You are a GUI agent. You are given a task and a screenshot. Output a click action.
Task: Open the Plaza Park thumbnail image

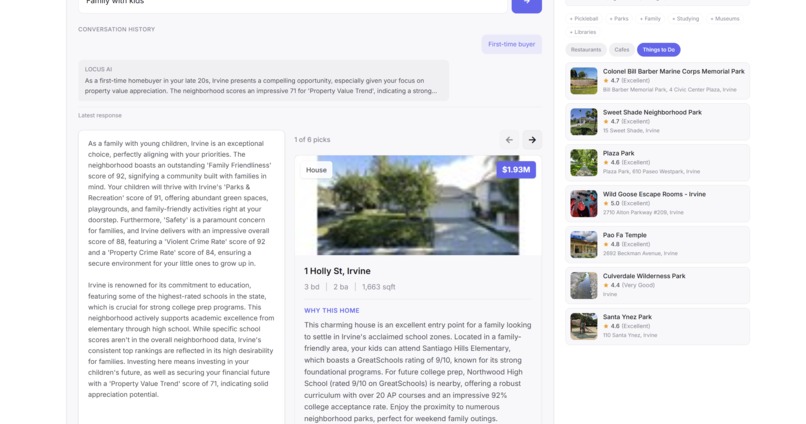pyautogui.click(x=584, y=162)
